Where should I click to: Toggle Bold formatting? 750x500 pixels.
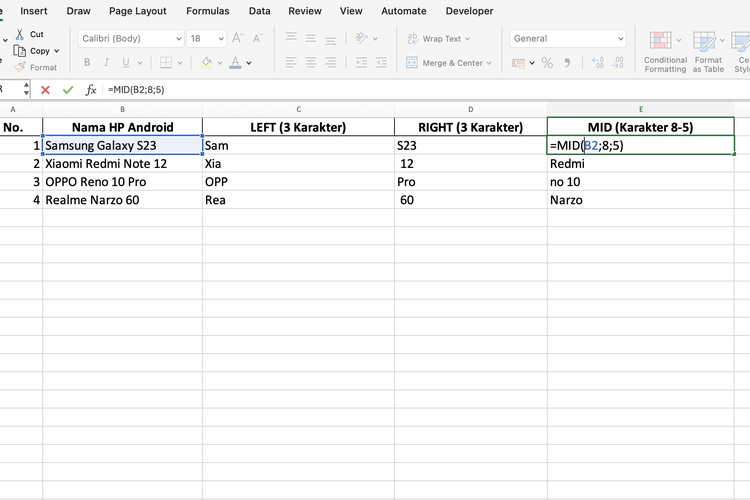[x=87, y=62]
